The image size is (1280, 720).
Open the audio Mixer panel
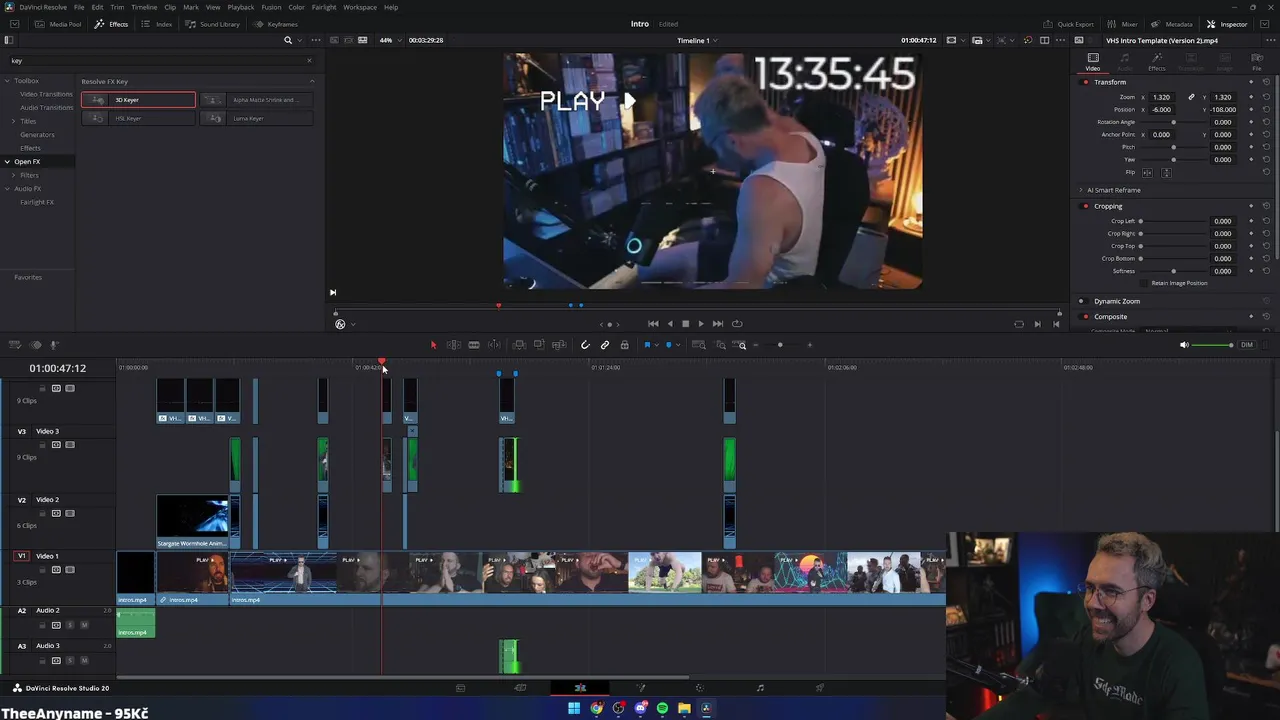[x=1123, y=24]
